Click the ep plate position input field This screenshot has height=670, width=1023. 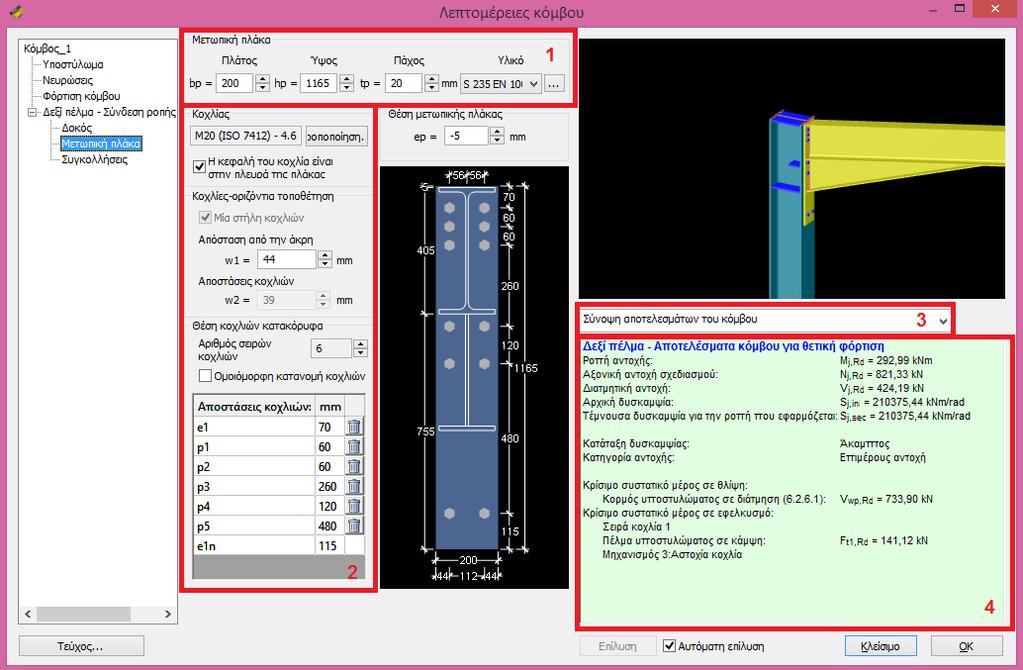tap(466, 136)
